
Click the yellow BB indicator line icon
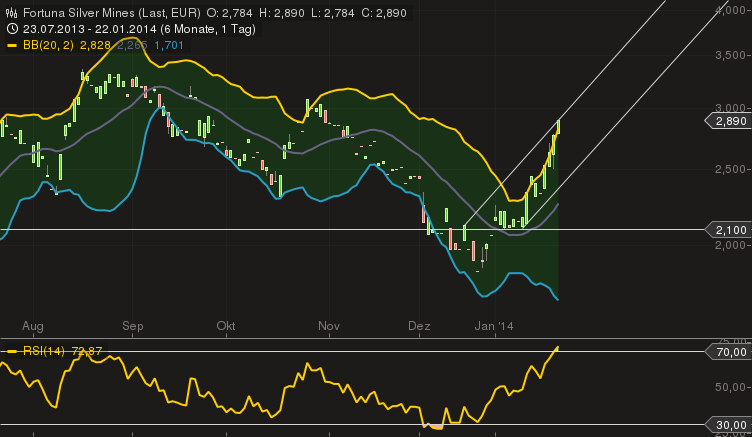pos(11,45)
